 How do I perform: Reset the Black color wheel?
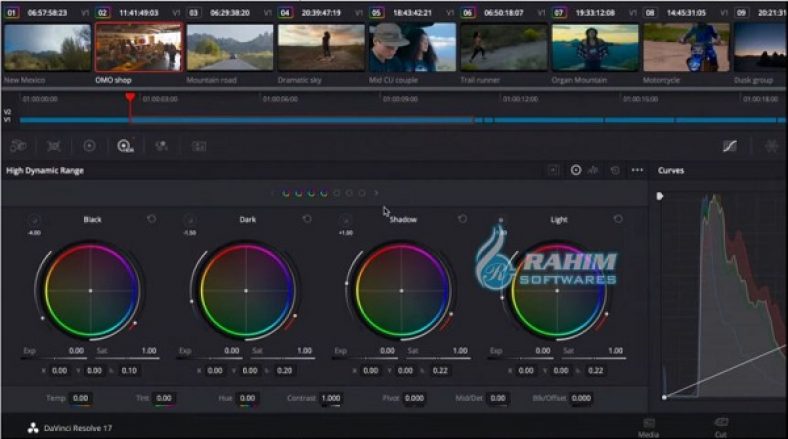point(151,219)
